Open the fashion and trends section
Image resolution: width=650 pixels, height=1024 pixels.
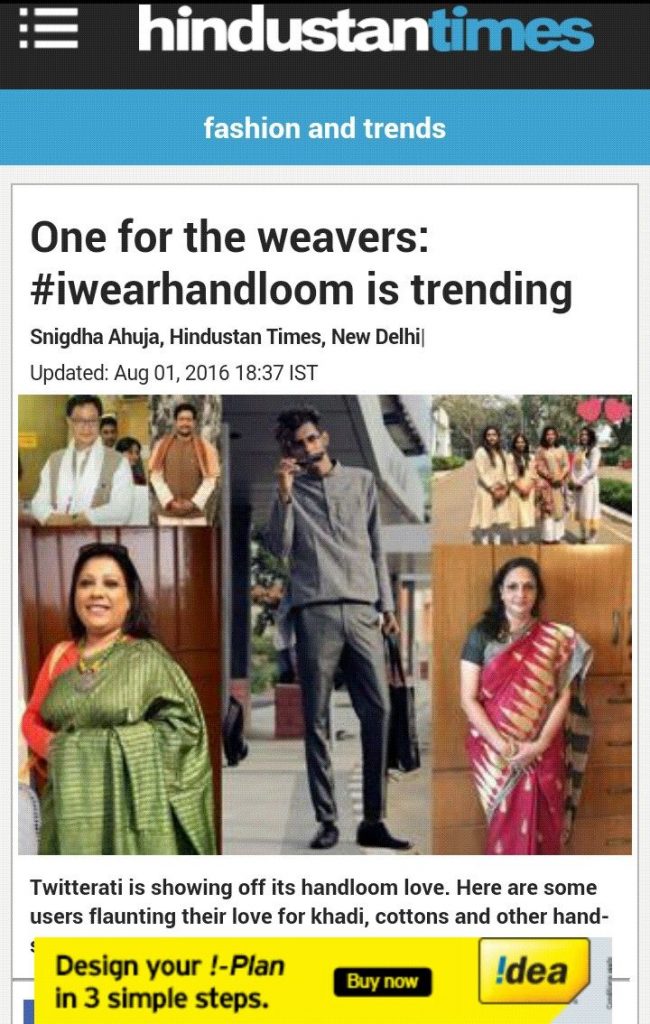coord(325,128)
